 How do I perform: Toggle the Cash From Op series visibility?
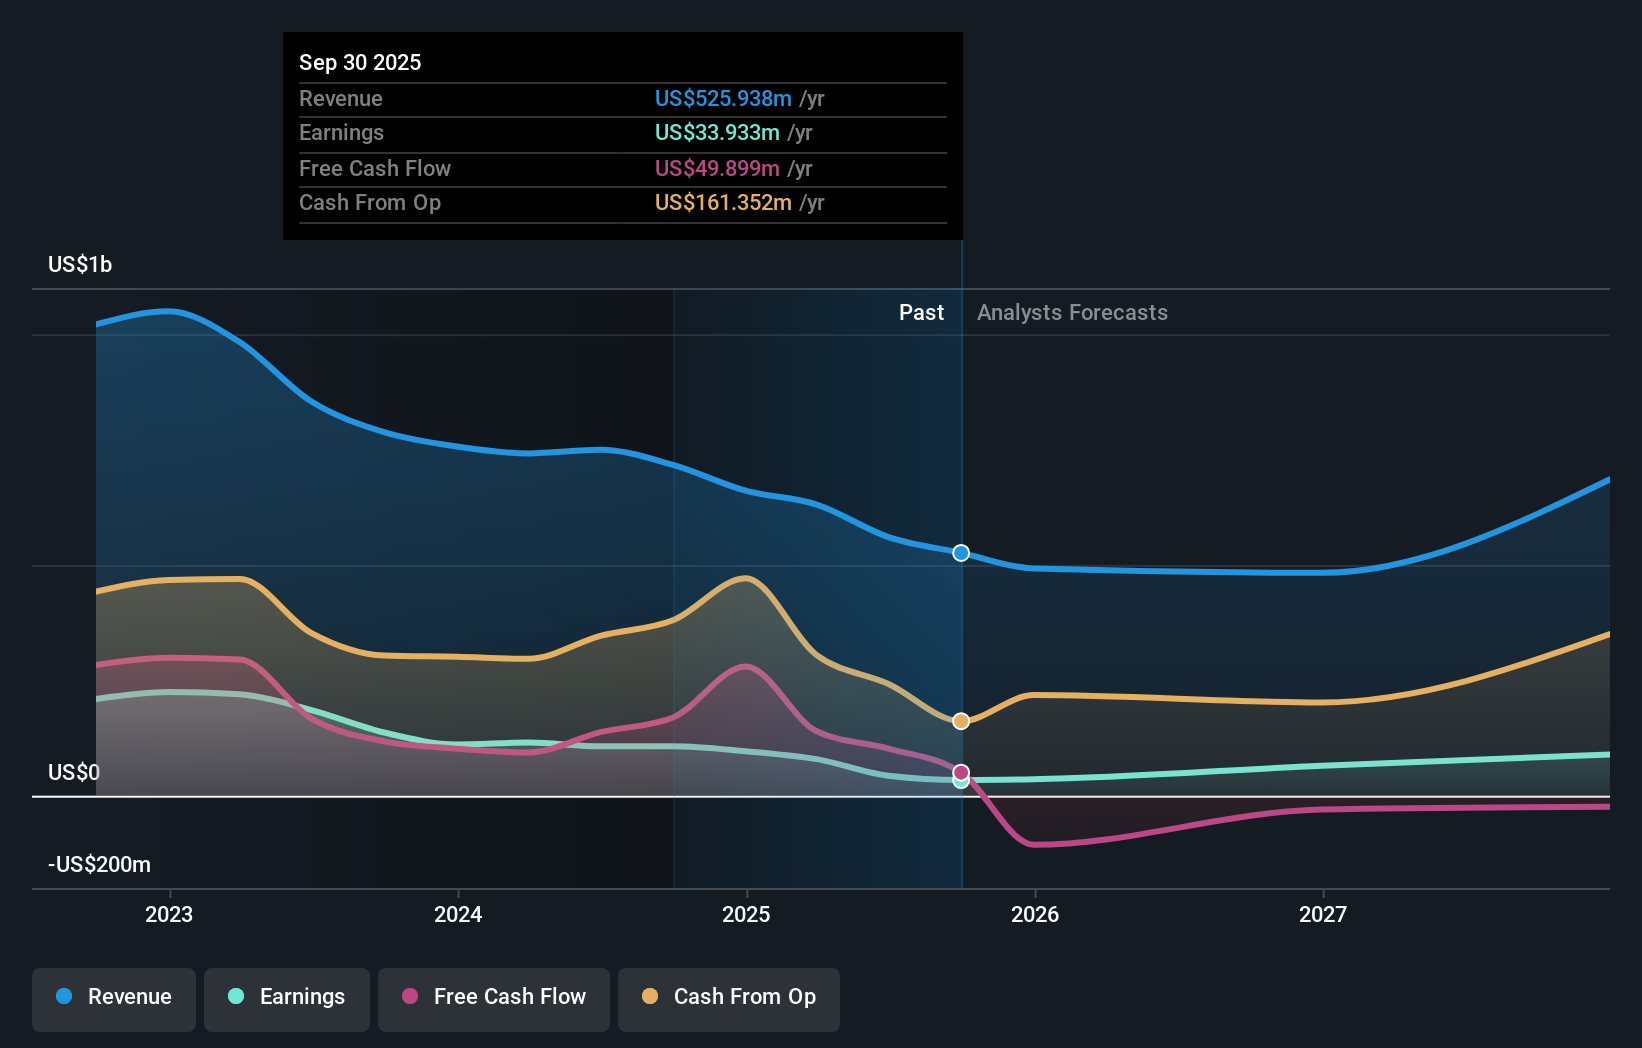tap(728, 997)
